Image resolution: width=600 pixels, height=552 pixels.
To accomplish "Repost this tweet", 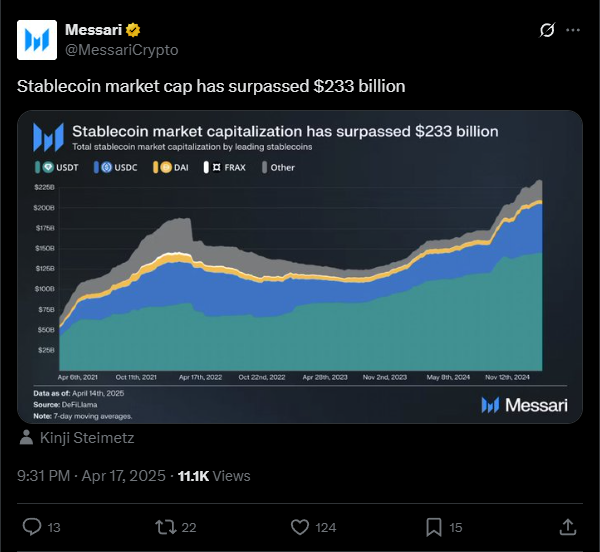I will point(165,527).
